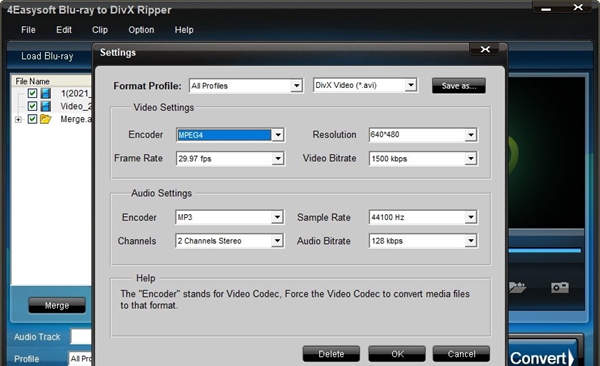Toggle checkbox for Video_2 file

point(33,106)
